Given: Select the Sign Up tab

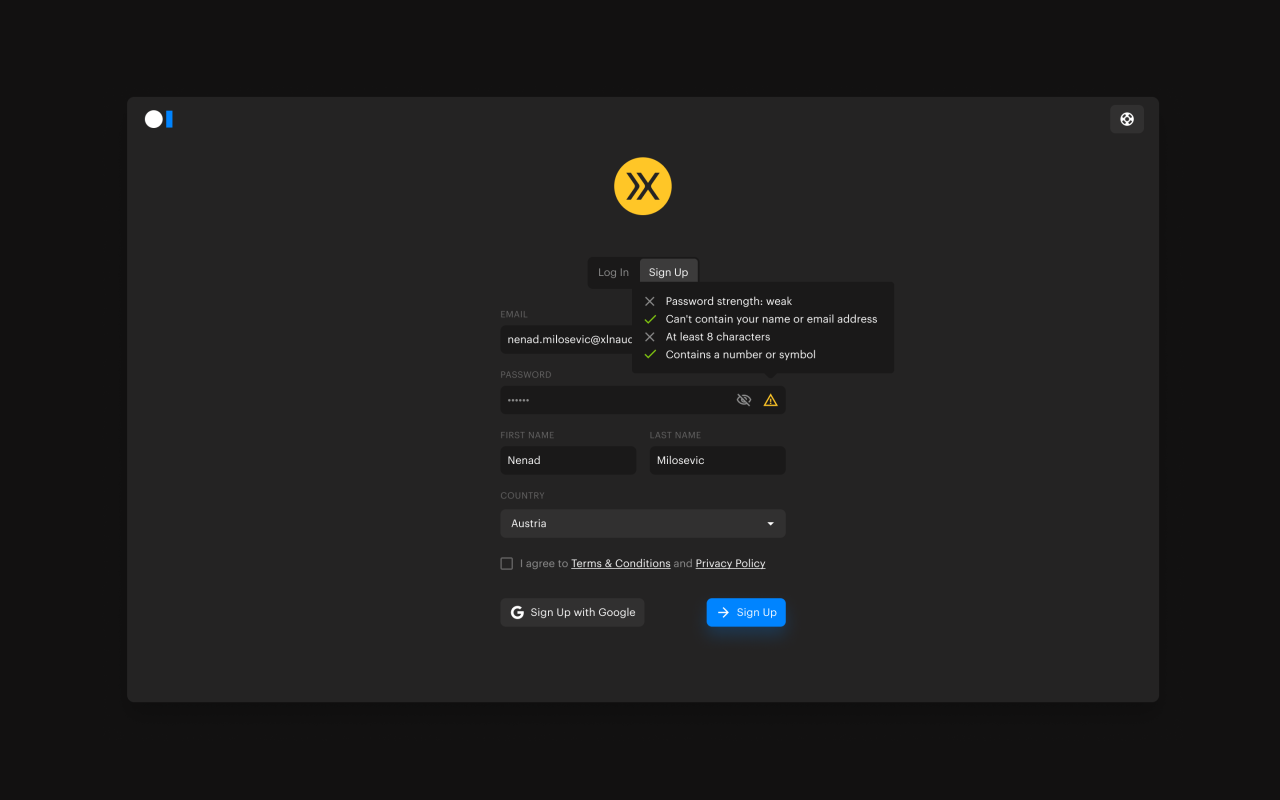Looking at the screenshot, I should pyautogui.click(x=668, y=272).
